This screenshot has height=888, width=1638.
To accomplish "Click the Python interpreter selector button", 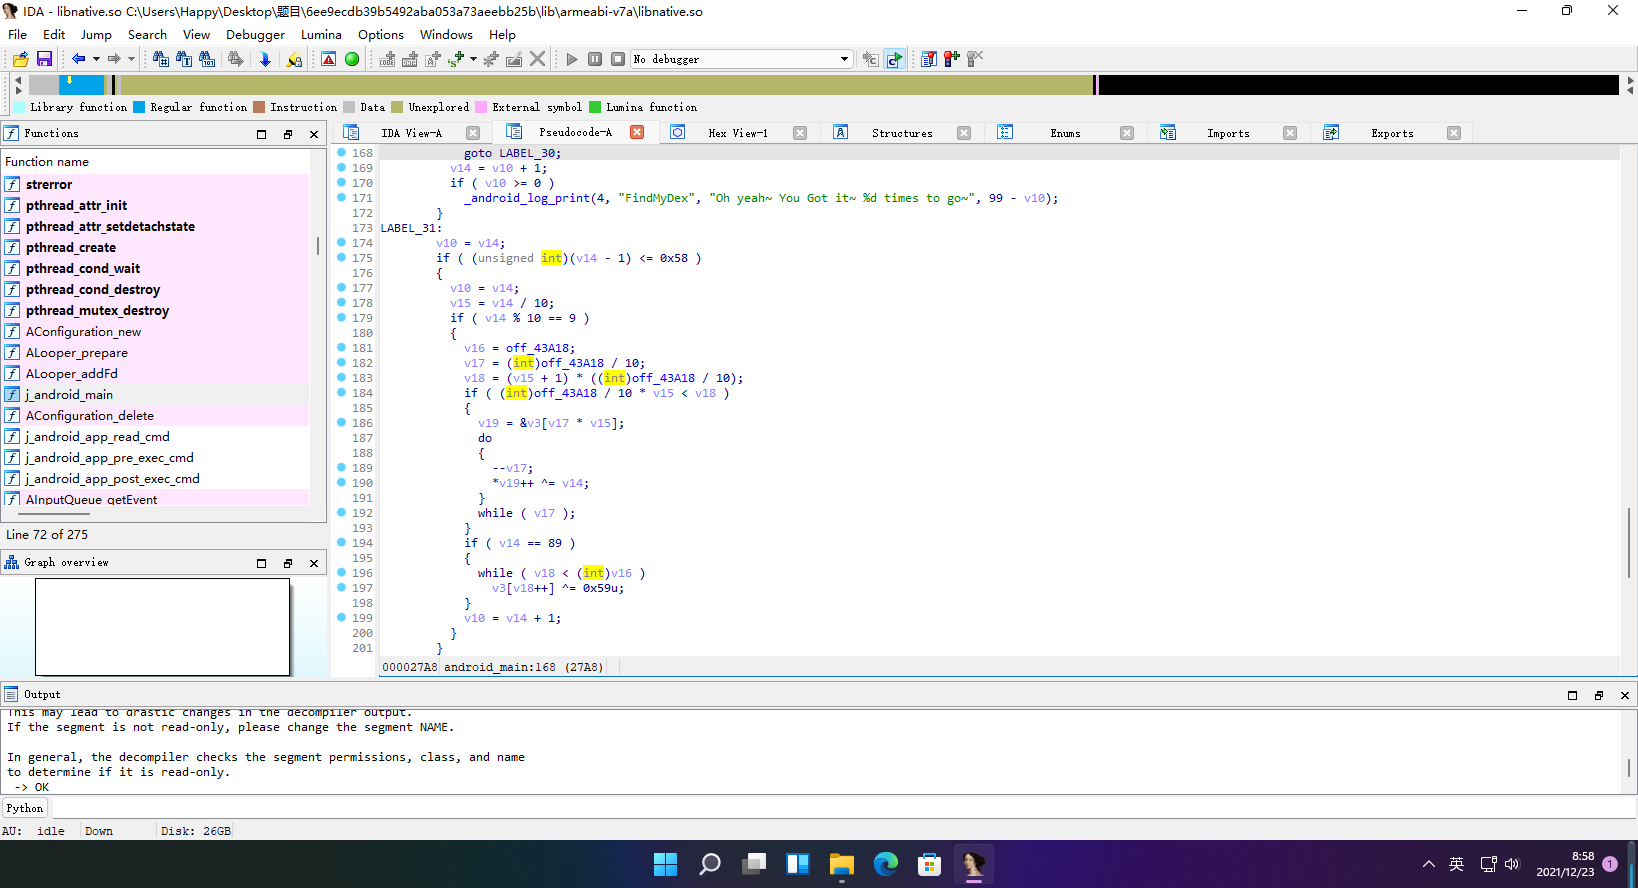I will 25,808.
